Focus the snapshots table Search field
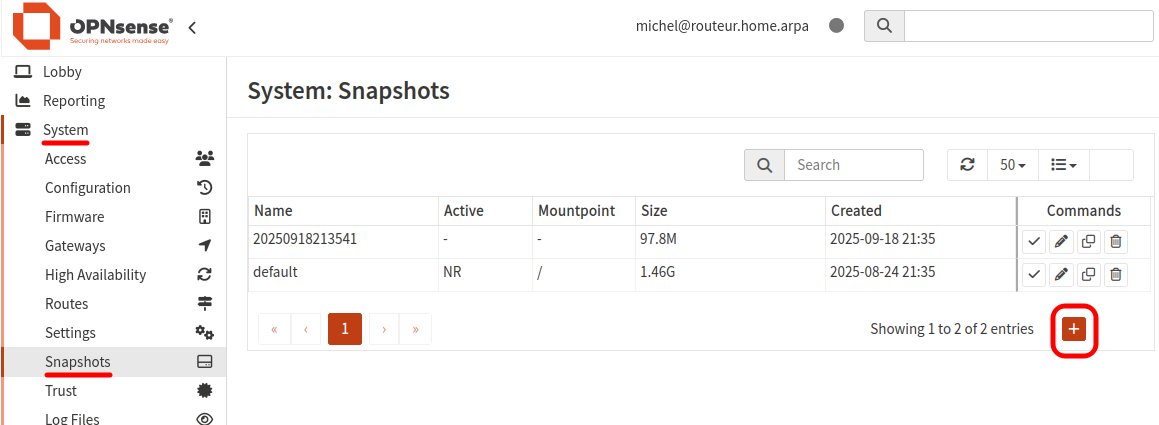 pyautogui.click(x=853, y=165)
